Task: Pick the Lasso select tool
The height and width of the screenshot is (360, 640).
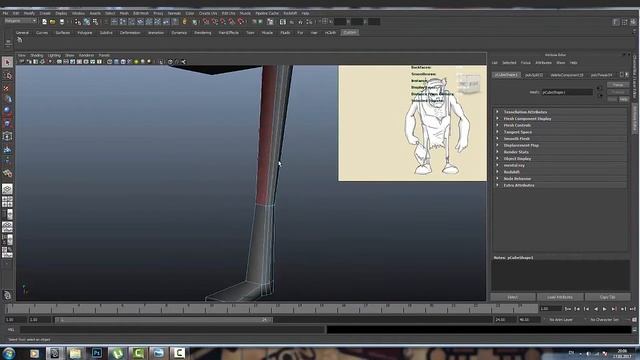Action: [x=7, y=75]
